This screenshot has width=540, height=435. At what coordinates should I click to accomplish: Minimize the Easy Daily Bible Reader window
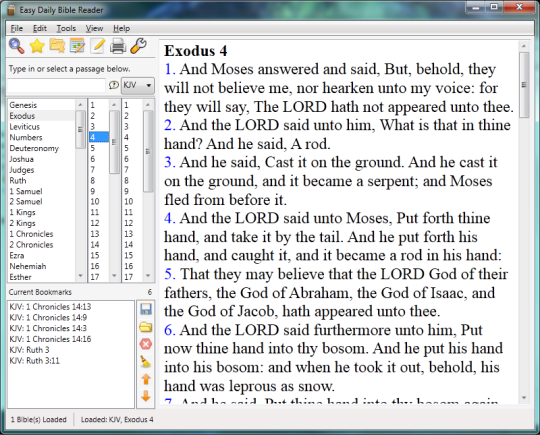pyautogui.click(x=476, y=7)
